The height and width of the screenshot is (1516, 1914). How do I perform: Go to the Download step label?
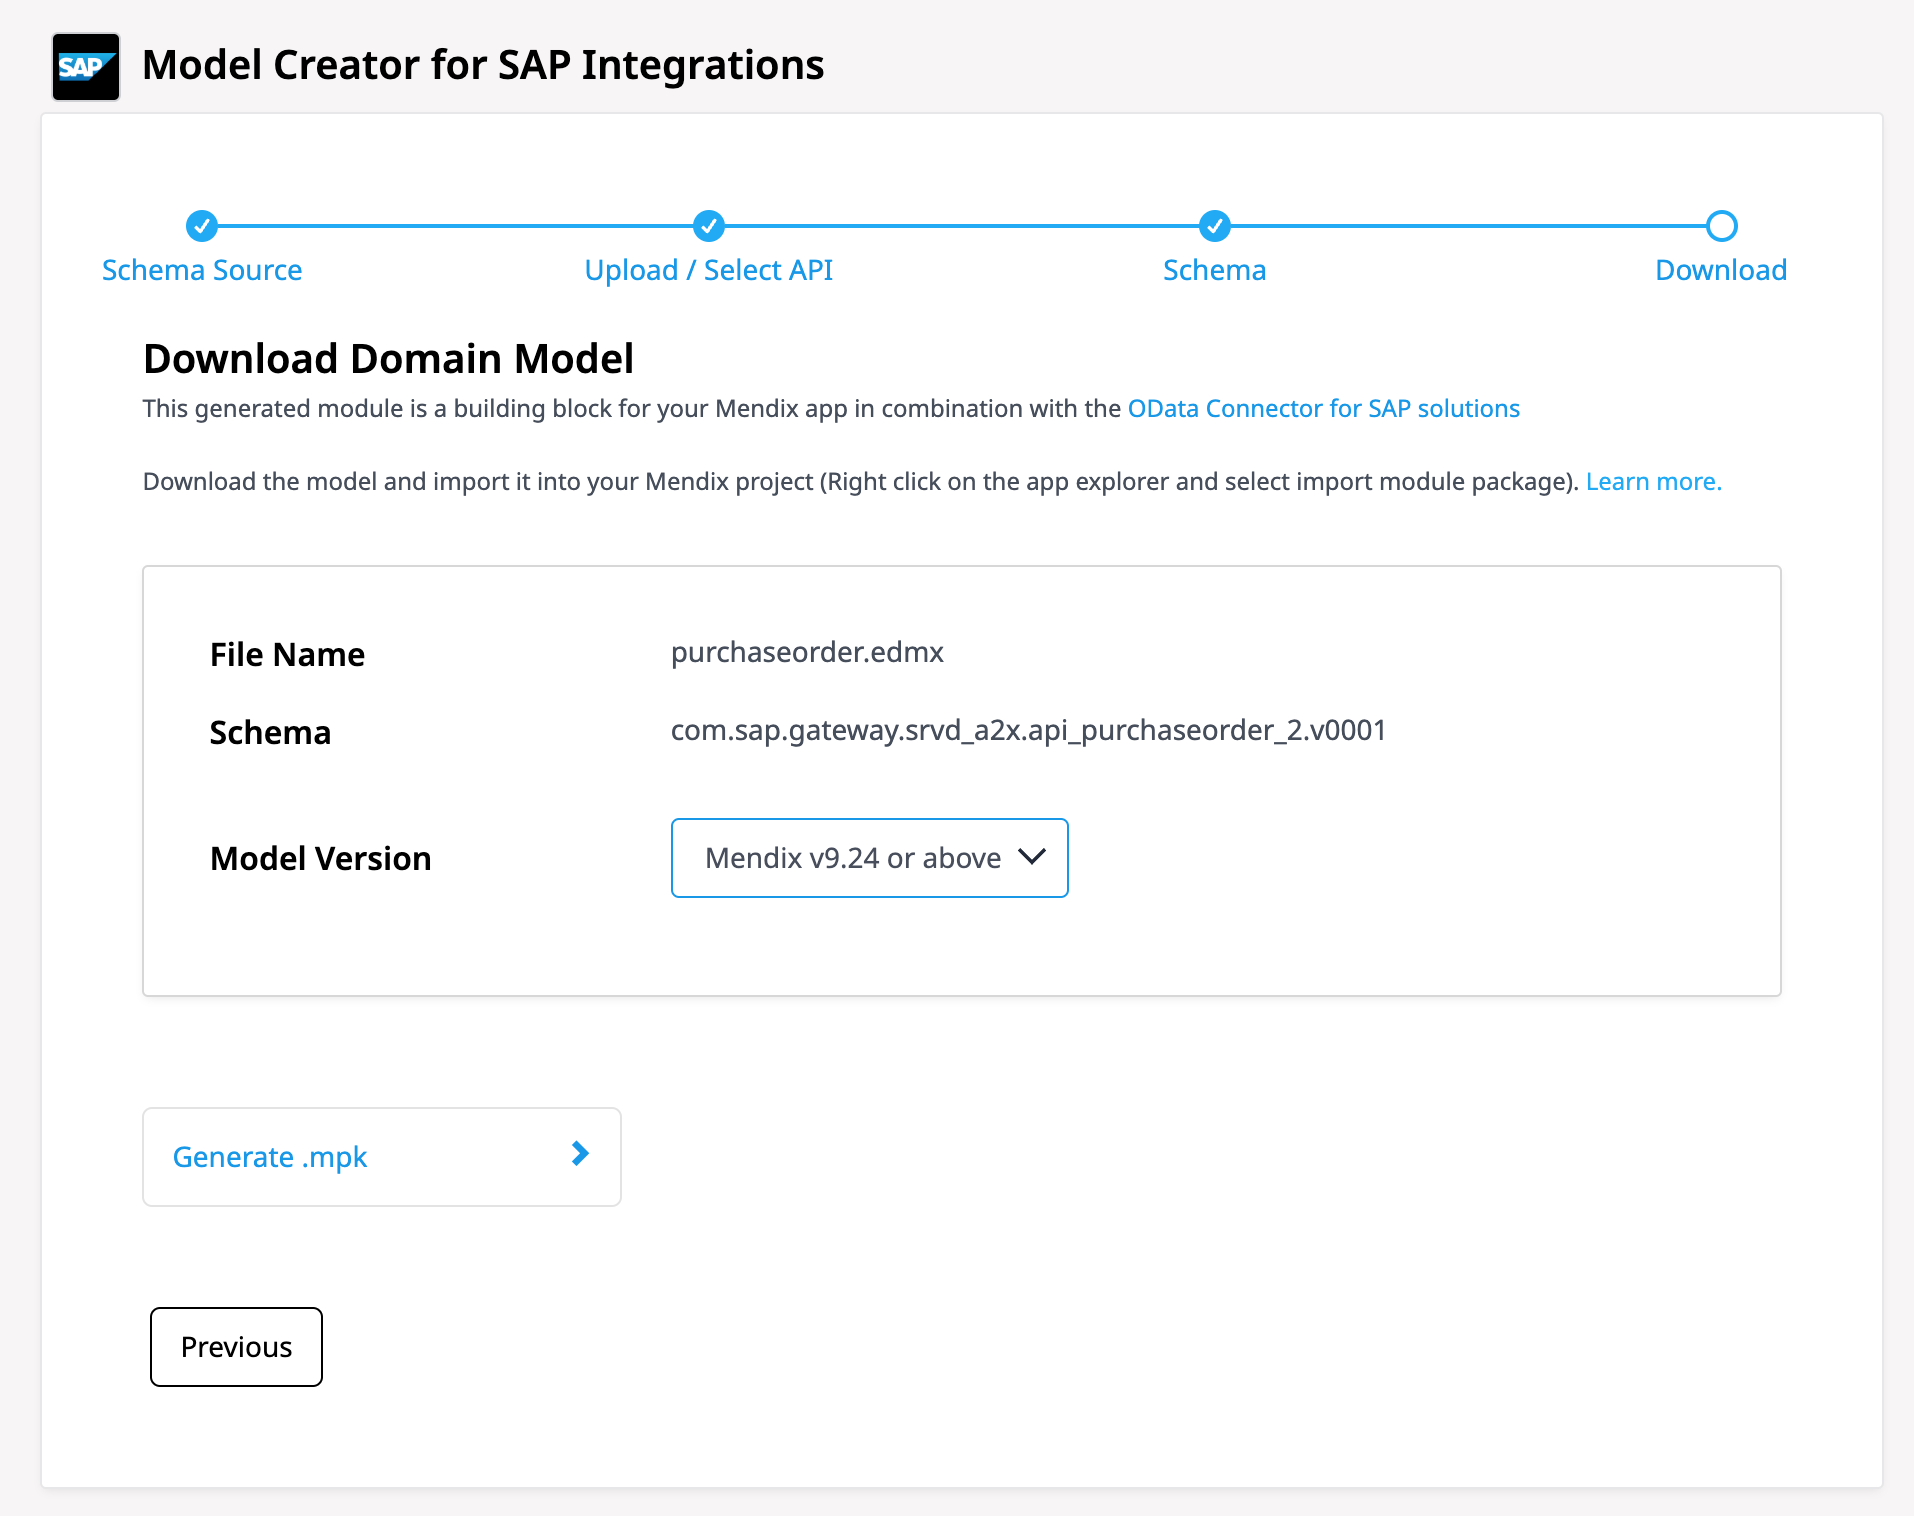[x=1721, y=270]
